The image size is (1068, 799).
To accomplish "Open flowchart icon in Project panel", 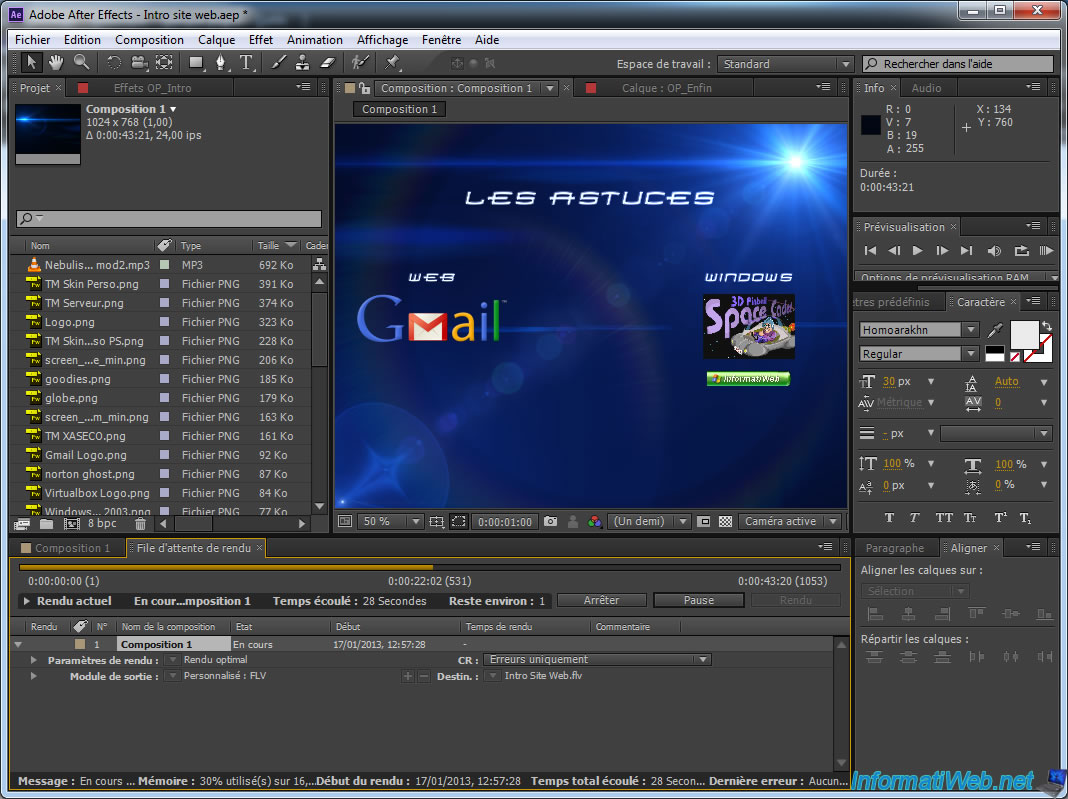I will (319, 264).
